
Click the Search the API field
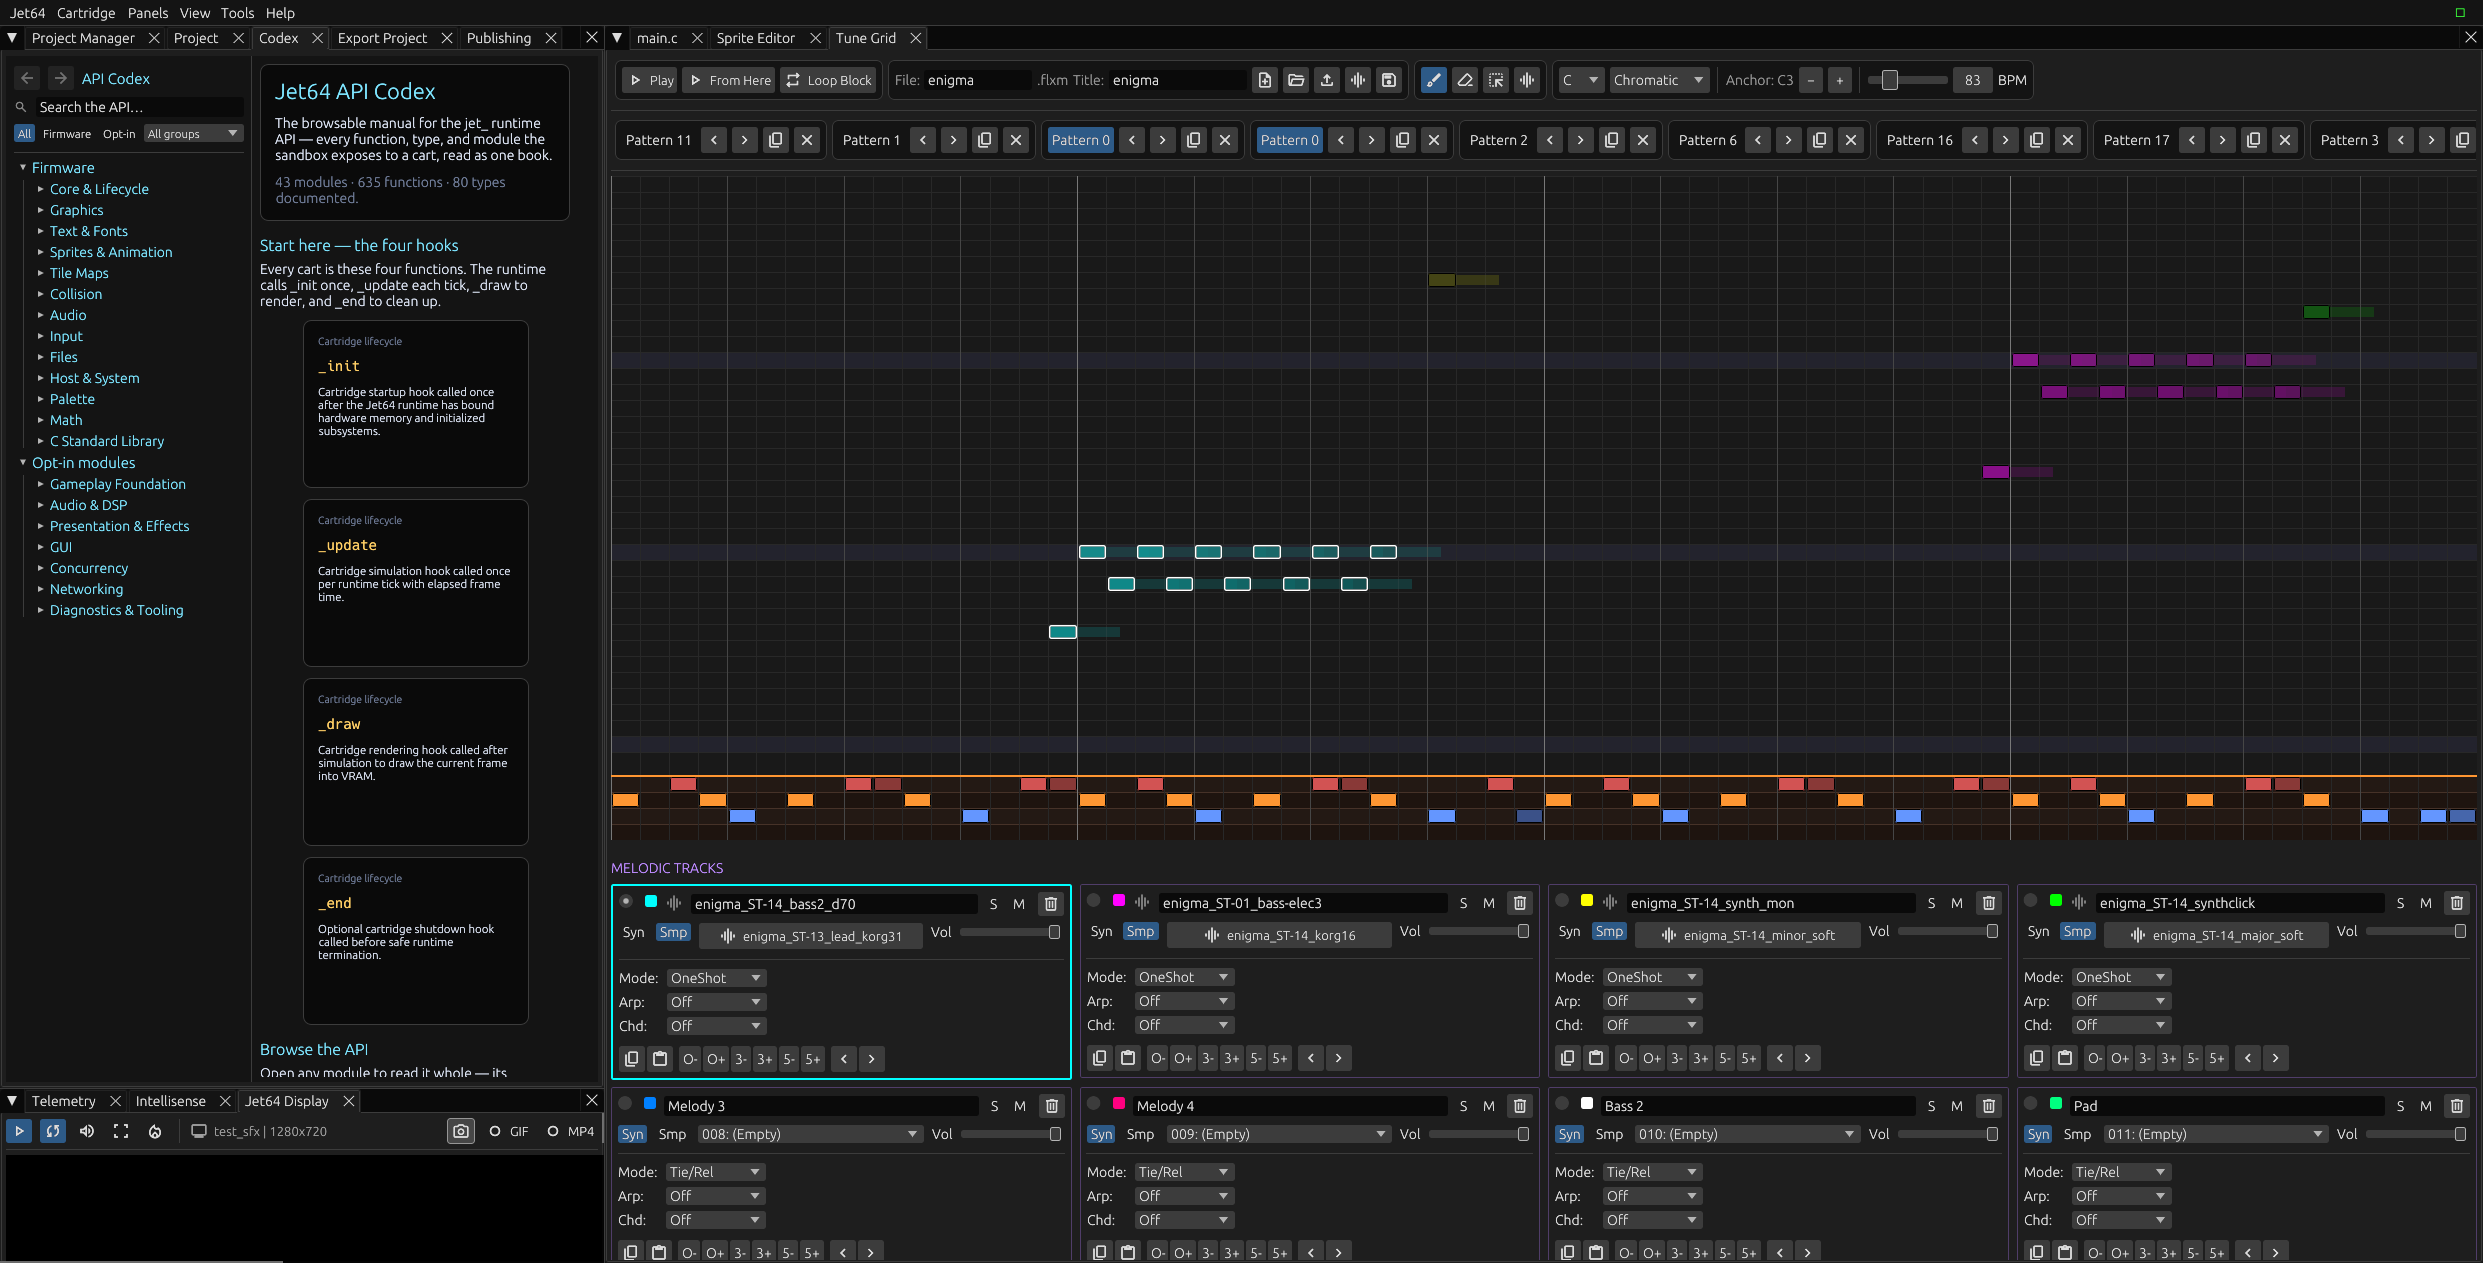139,107
